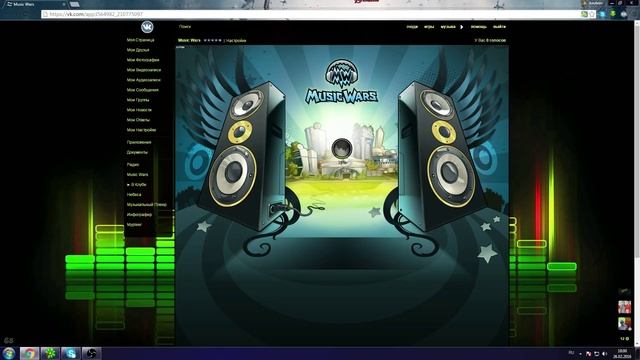Screen dimensions: 640x360
Task: Click the new tab button next to the Music Wars tab
Action: pyautogui.click(x=74, y=4)
